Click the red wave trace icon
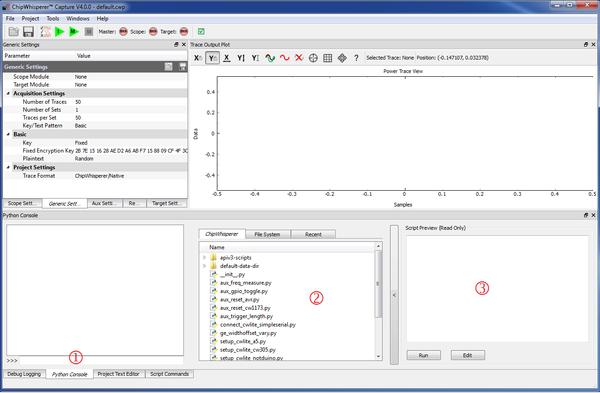Viewport: 600px width, 393px height. (284, 58)
